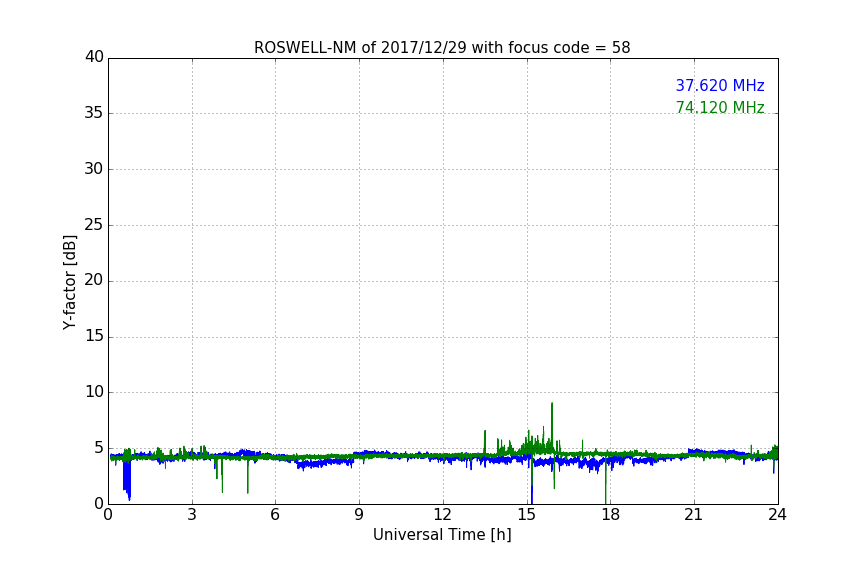
Task: Click the x-axis tick label 18
Action: [x=611, y=515]
